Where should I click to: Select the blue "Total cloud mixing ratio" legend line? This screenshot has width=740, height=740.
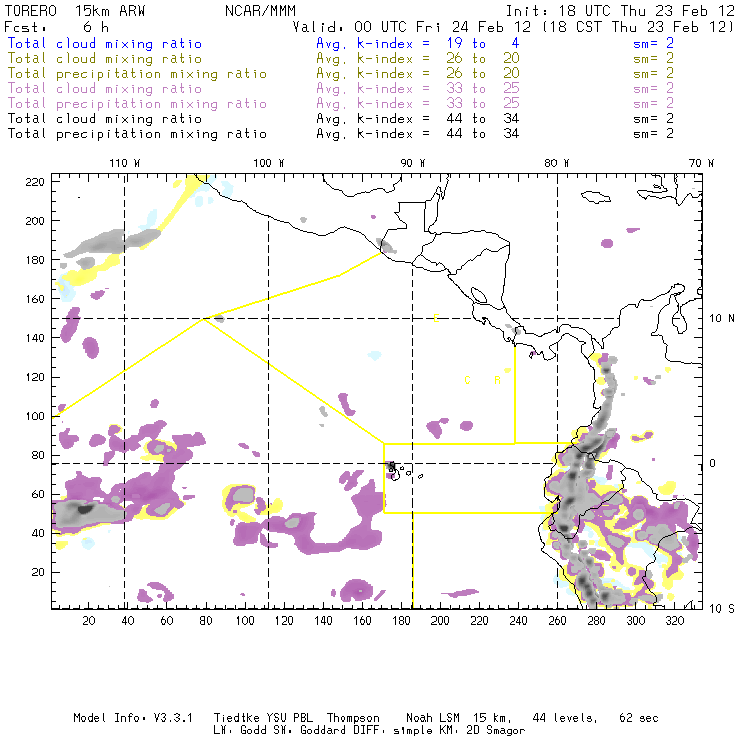(x=105, y=44)
